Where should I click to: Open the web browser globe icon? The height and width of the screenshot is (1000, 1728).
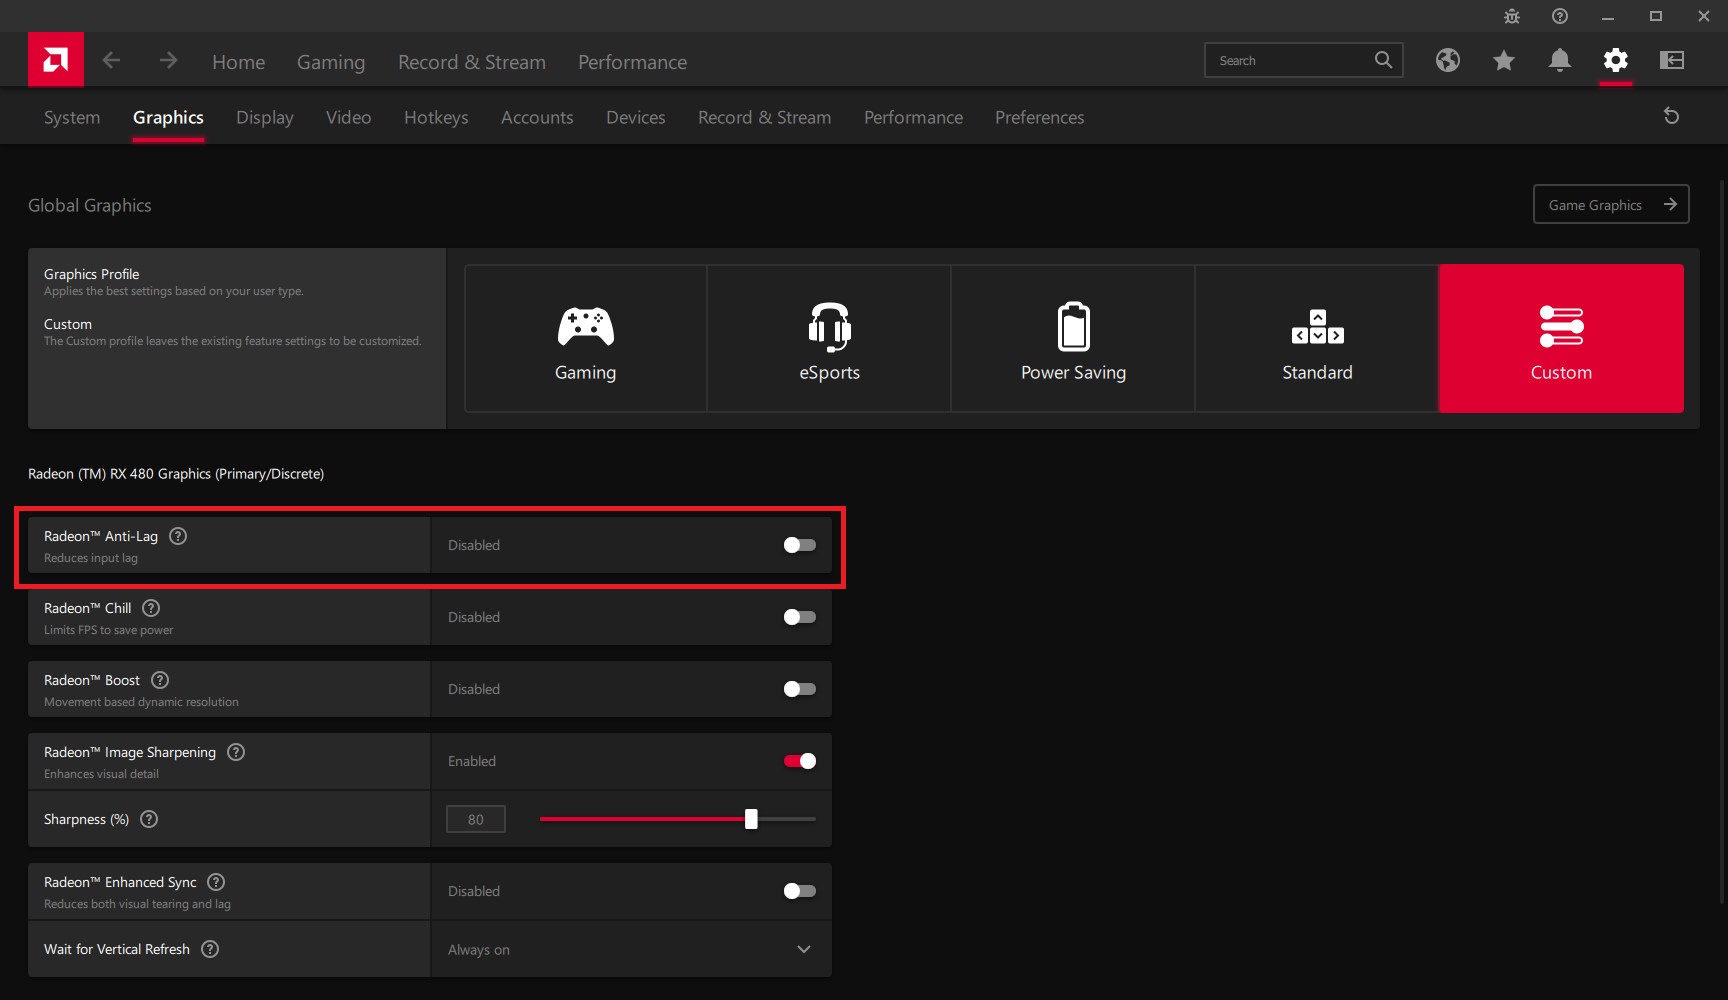1447,60
